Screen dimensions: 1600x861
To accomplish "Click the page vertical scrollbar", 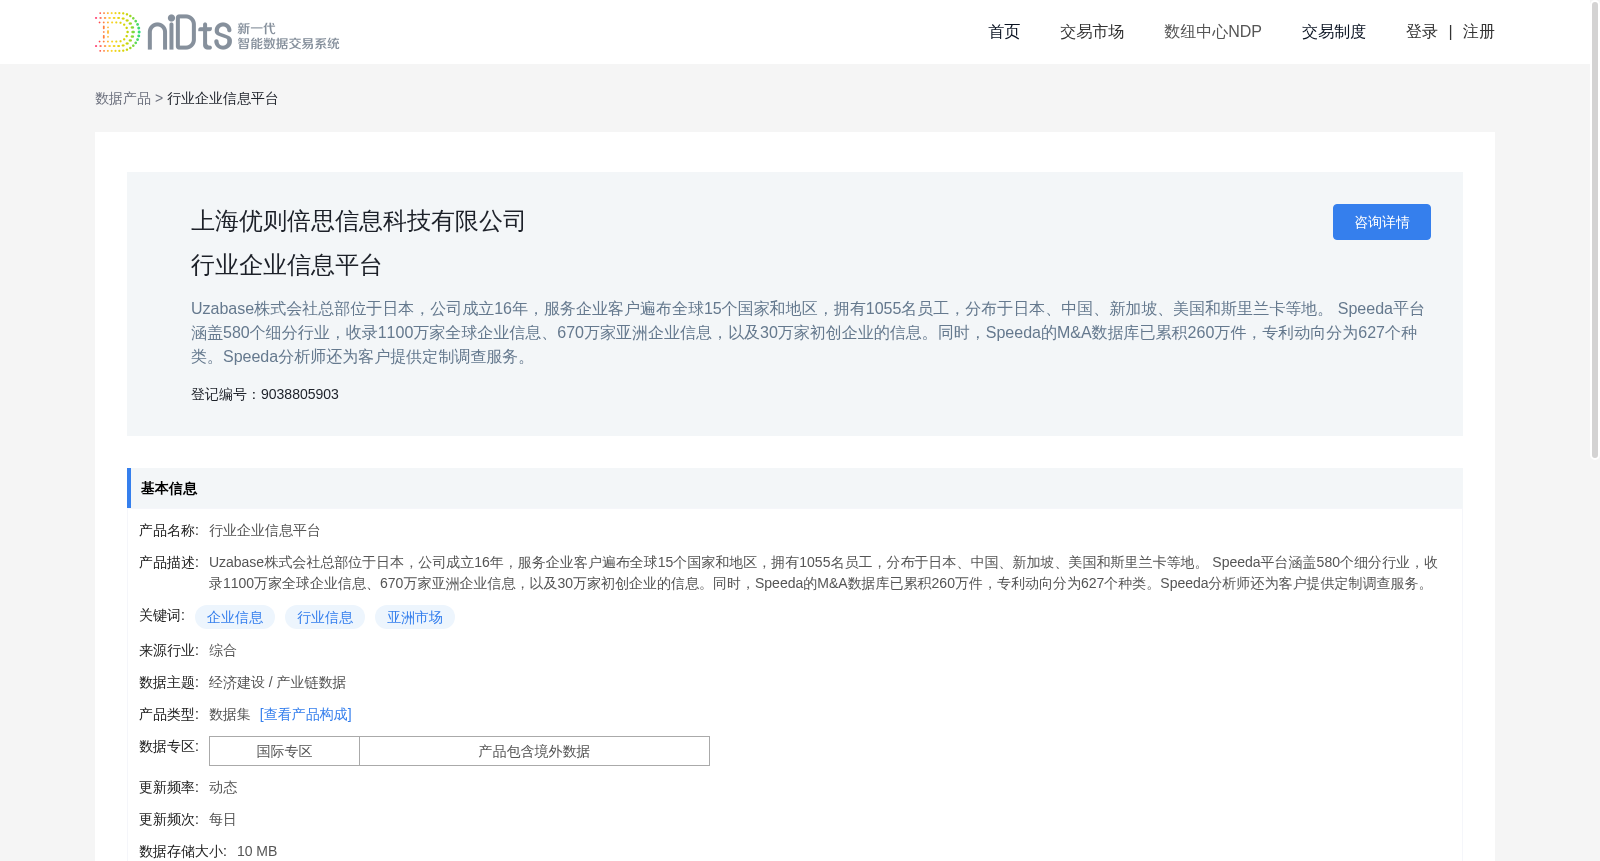I will coord(1595,230).
